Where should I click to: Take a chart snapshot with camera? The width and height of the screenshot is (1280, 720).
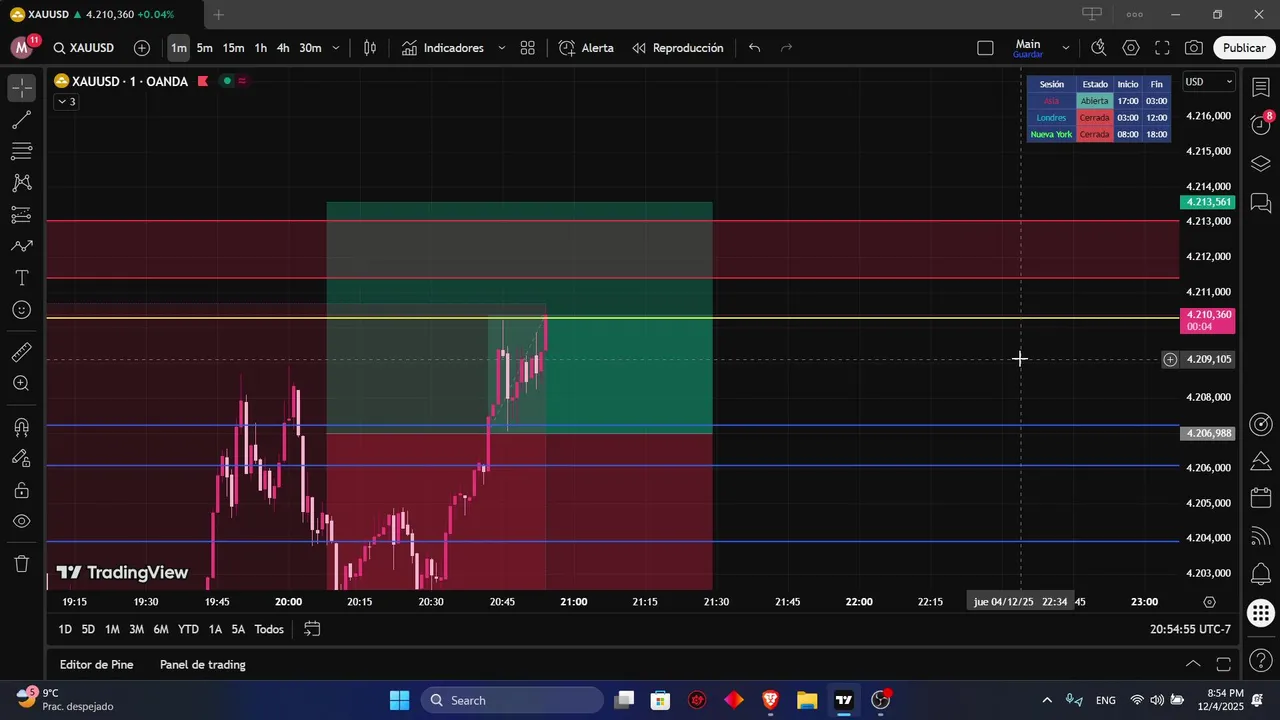click(x=1194, y=48)
